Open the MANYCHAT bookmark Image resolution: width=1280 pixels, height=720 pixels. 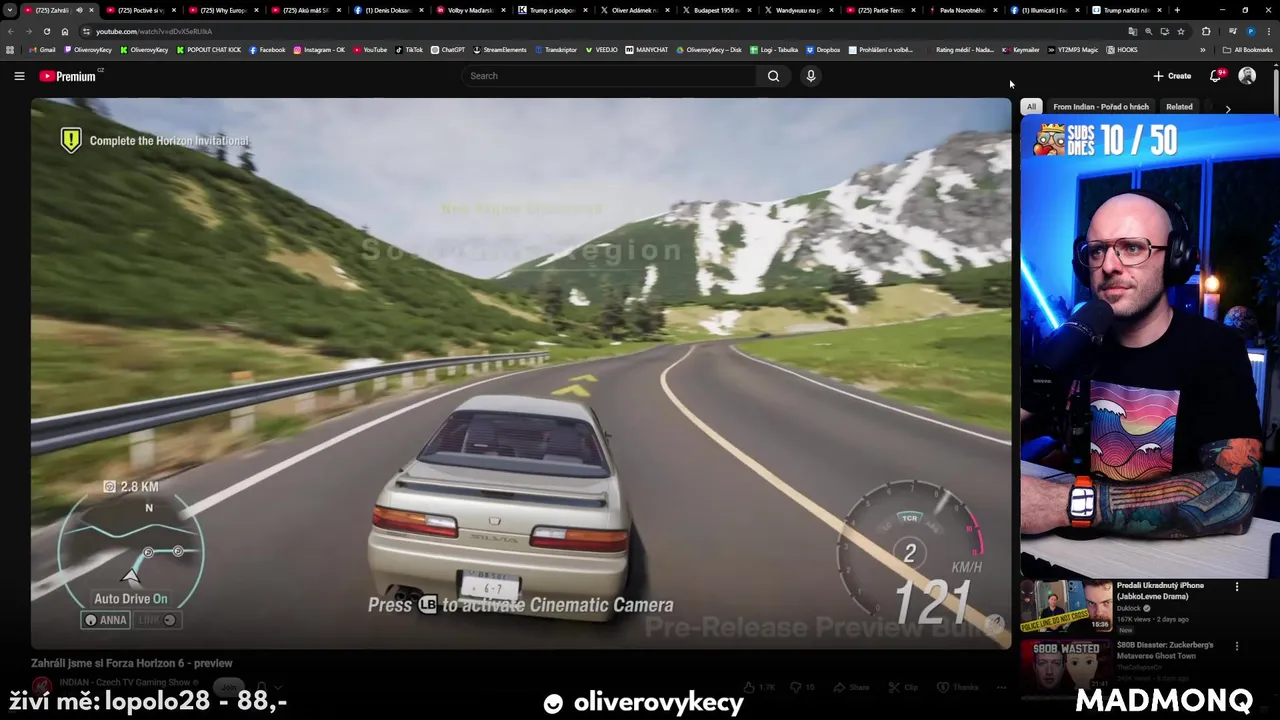pos(646,50)
